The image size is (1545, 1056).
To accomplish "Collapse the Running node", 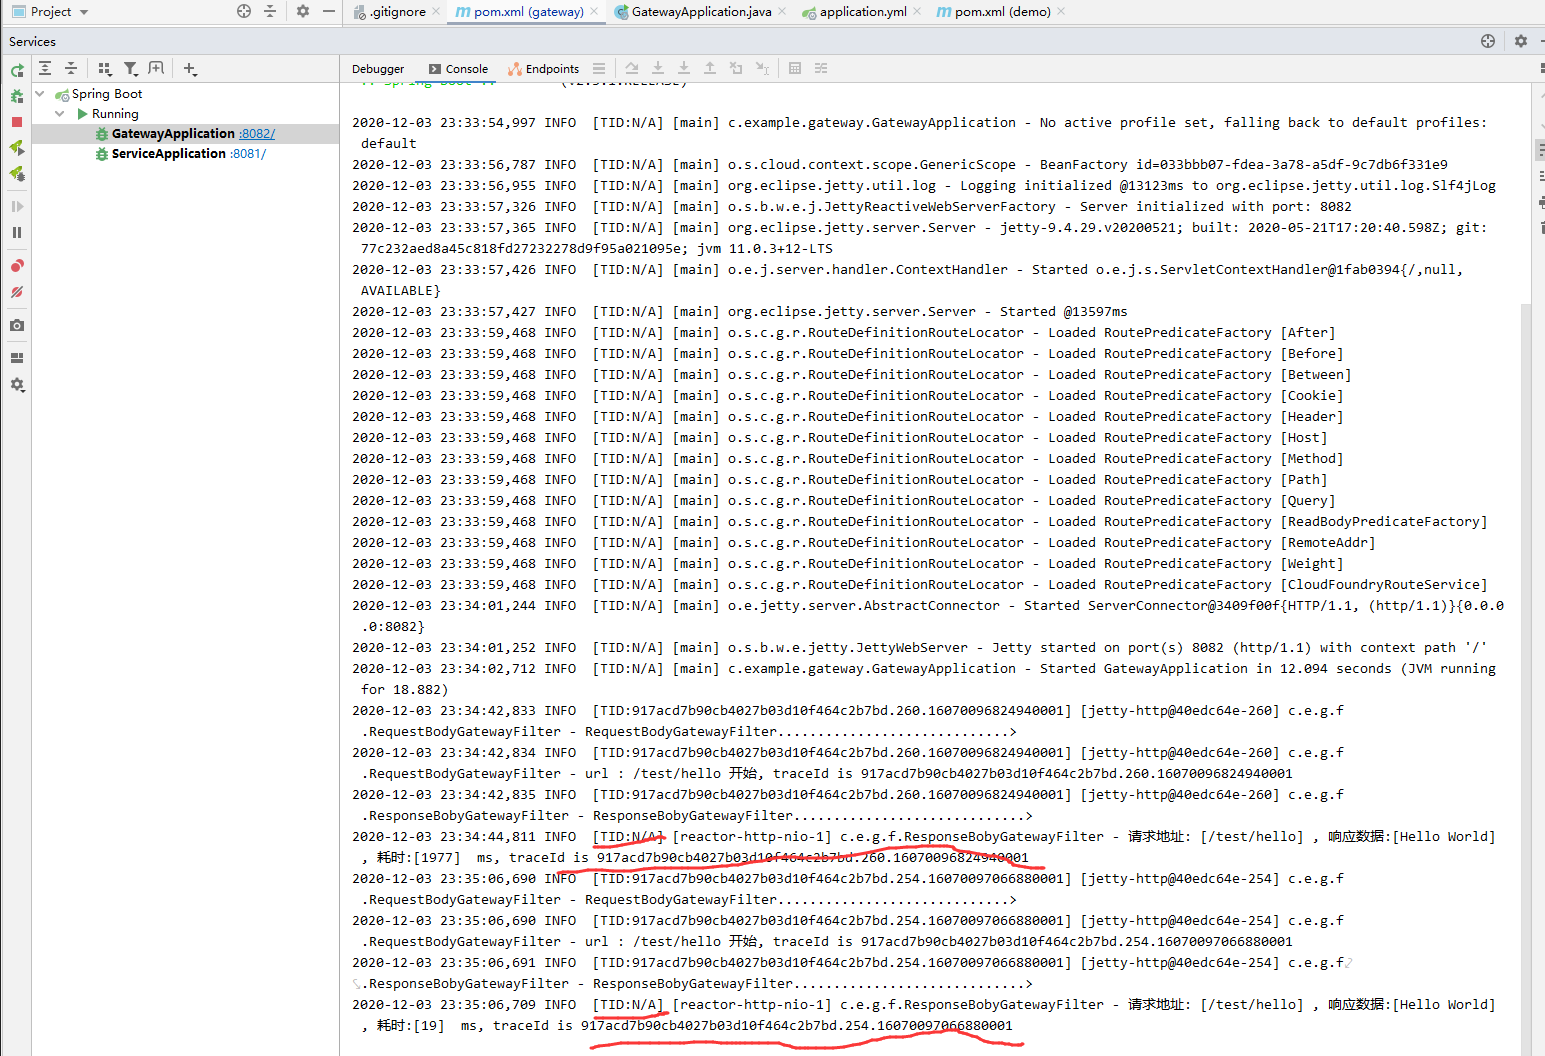I will pyautogui.click(x=59, y=113).
